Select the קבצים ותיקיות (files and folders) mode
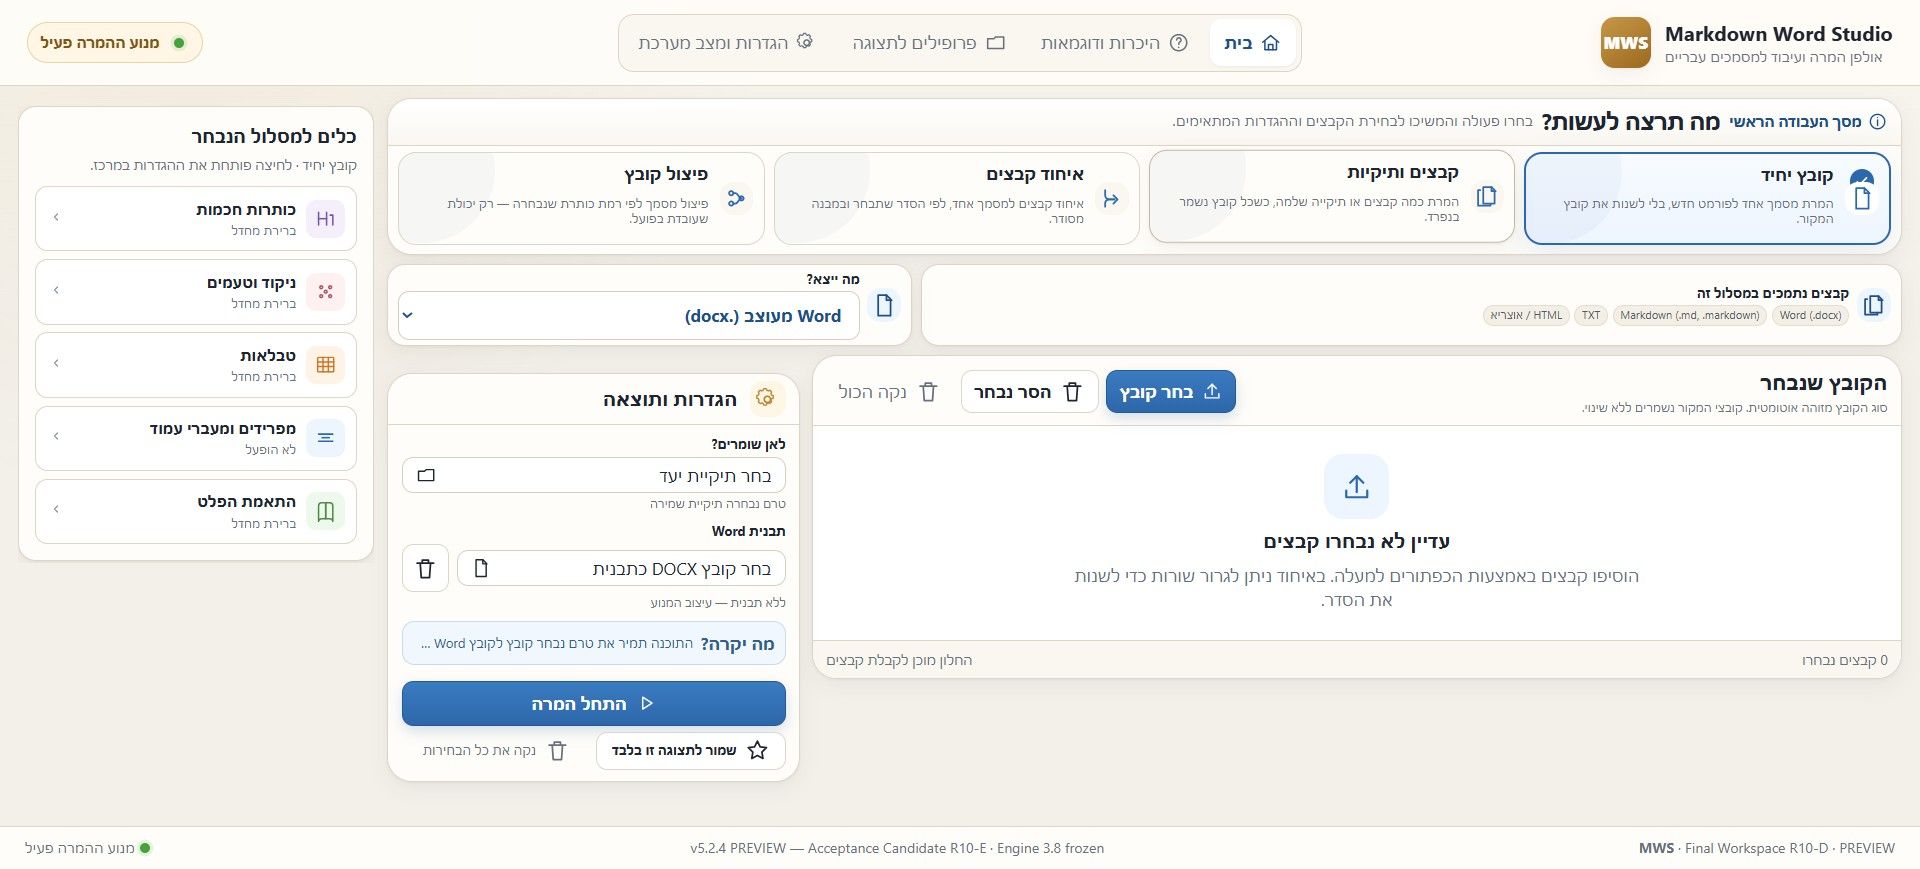This screenshot has width=1920, height=869. (x=1331, y=196)
